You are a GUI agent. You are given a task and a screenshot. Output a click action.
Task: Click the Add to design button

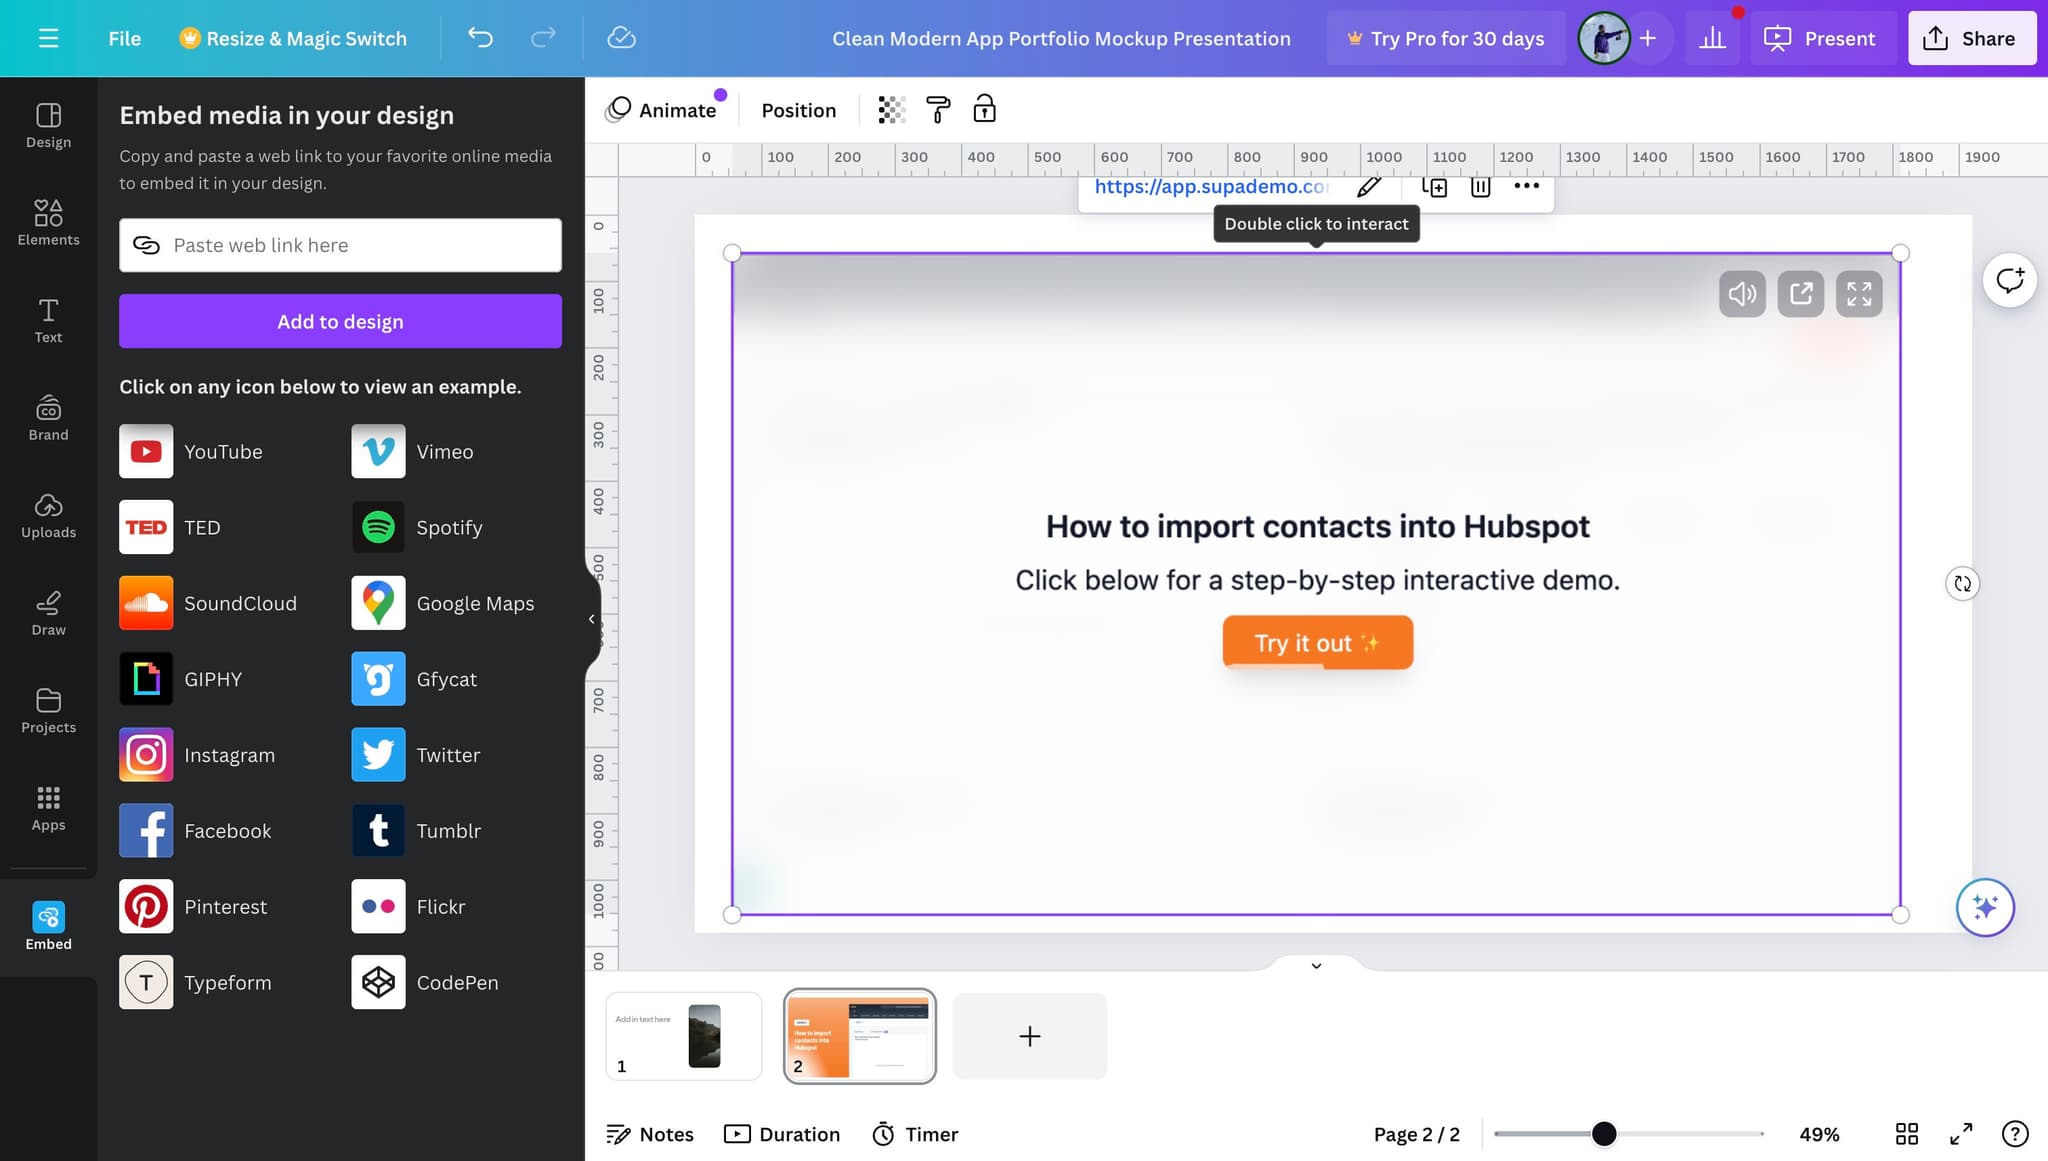(340, 321)
